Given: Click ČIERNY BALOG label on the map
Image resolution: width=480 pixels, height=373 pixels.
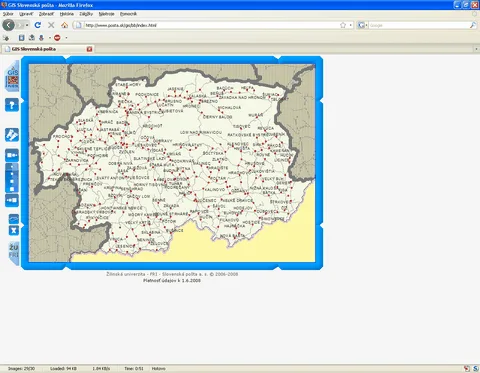Looking at the screenshot, I should point(218,117).
